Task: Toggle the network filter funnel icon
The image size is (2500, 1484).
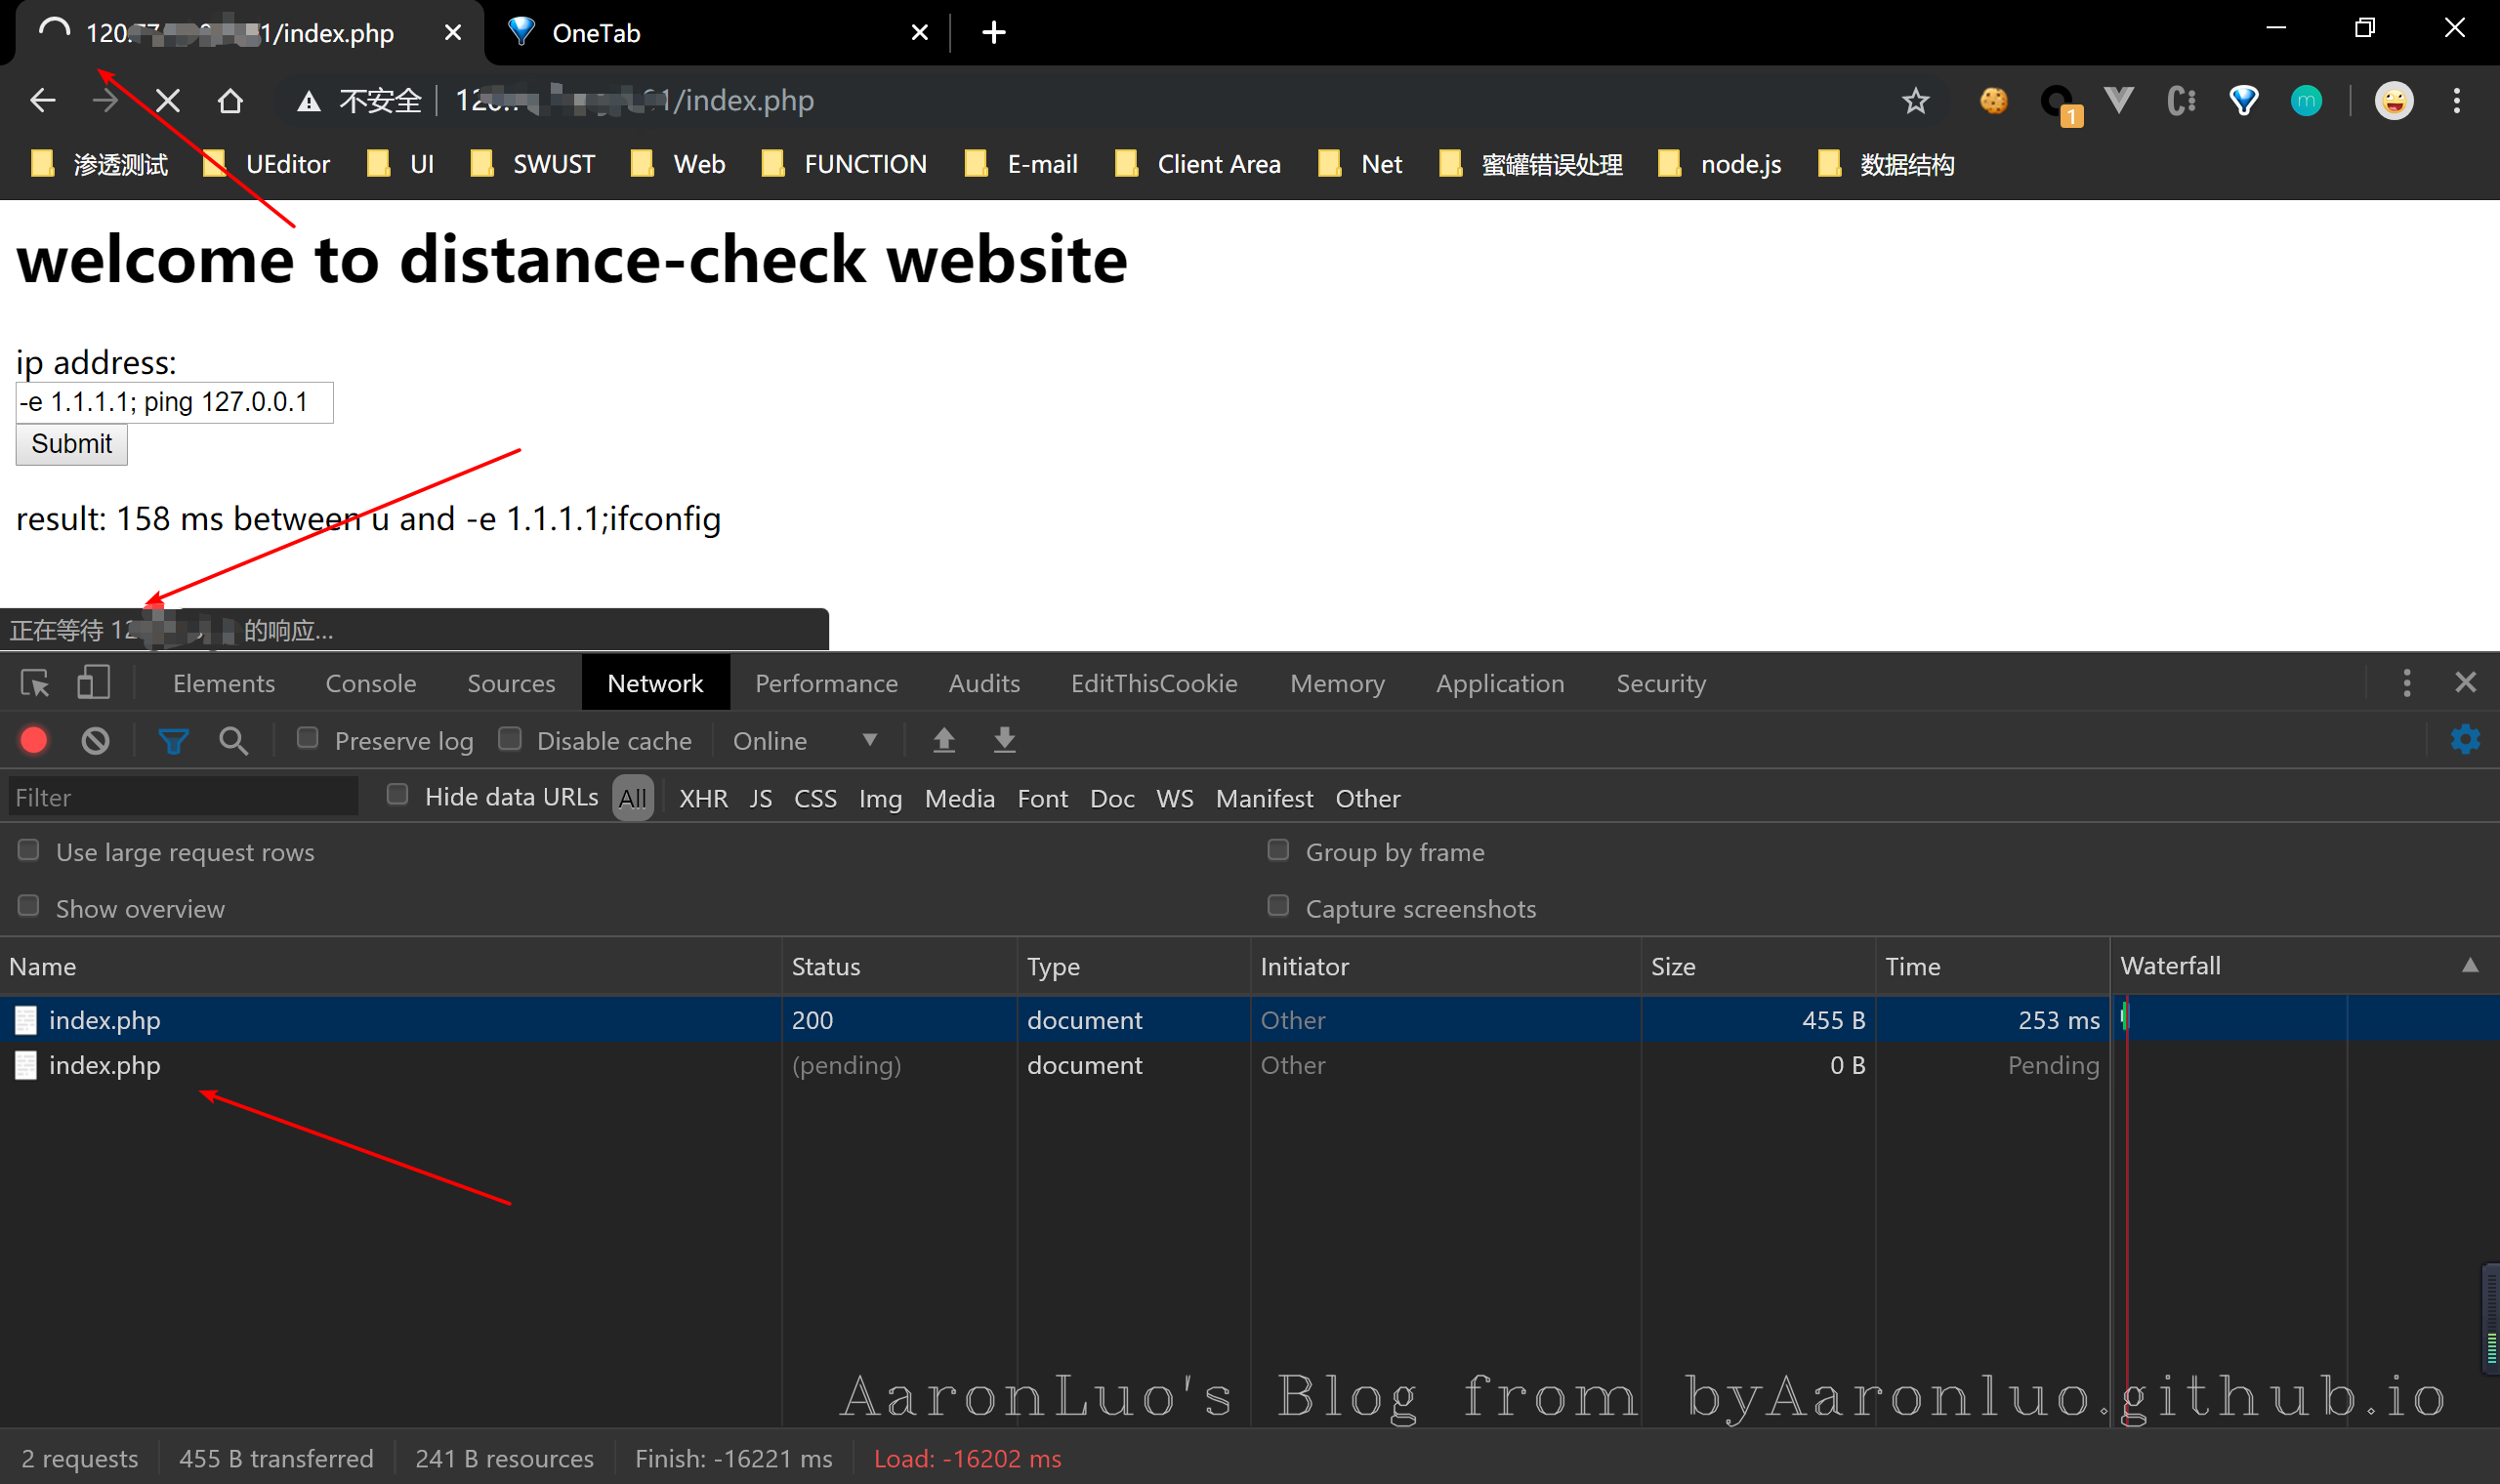Action: tap(173, 740)
